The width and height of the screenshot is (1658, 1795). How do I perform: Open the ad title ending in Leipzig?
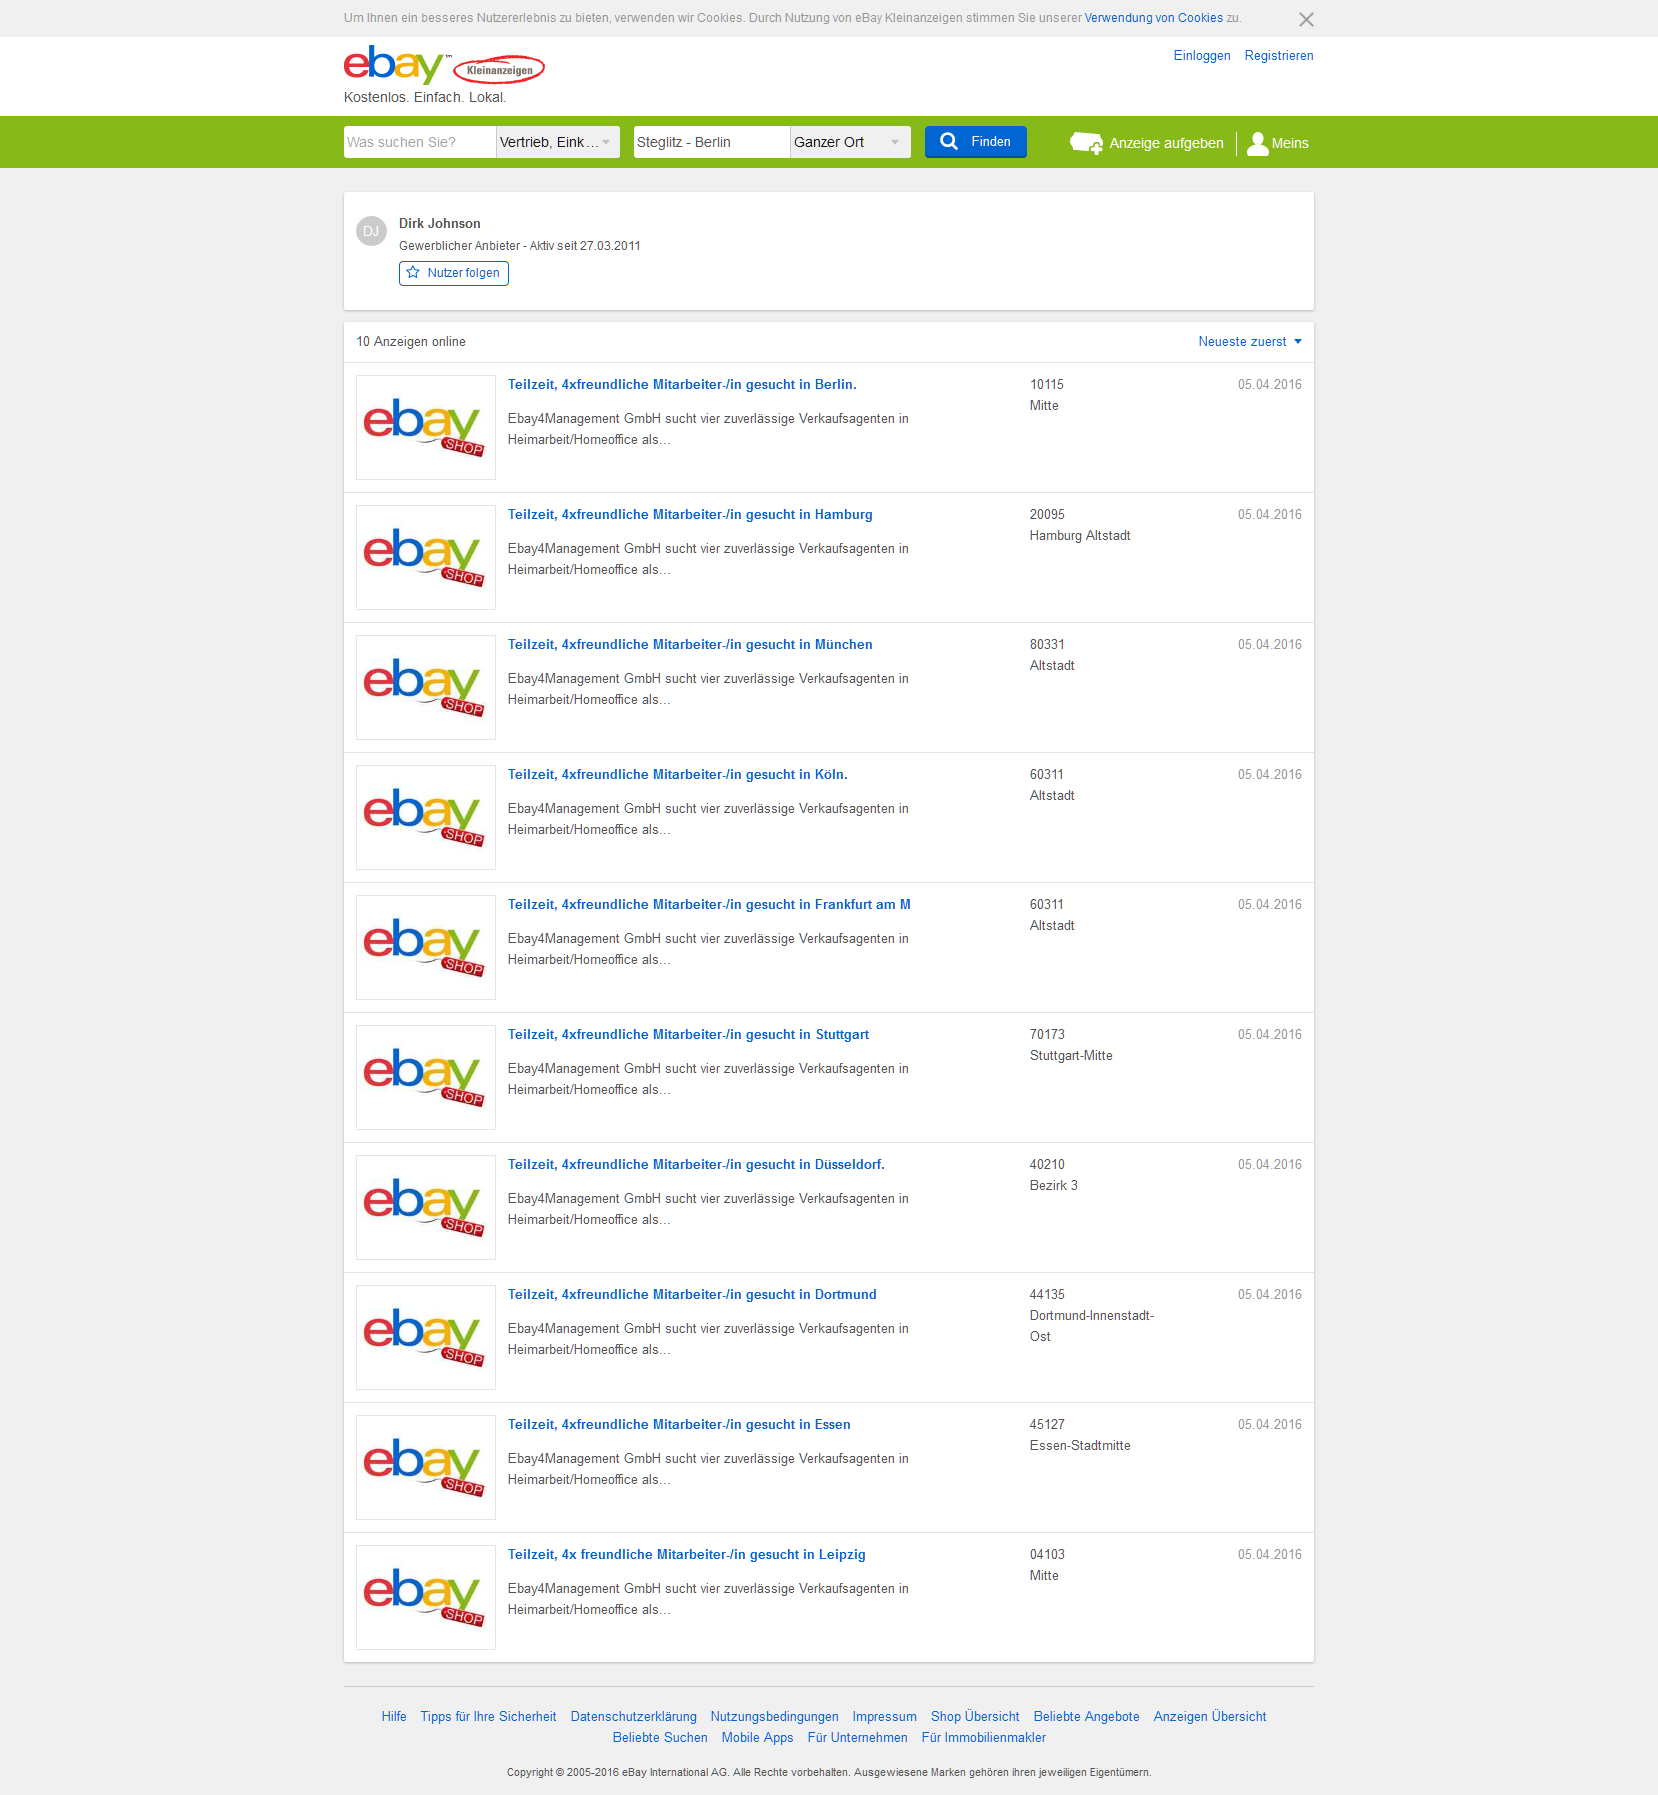tap(687, 1555)
